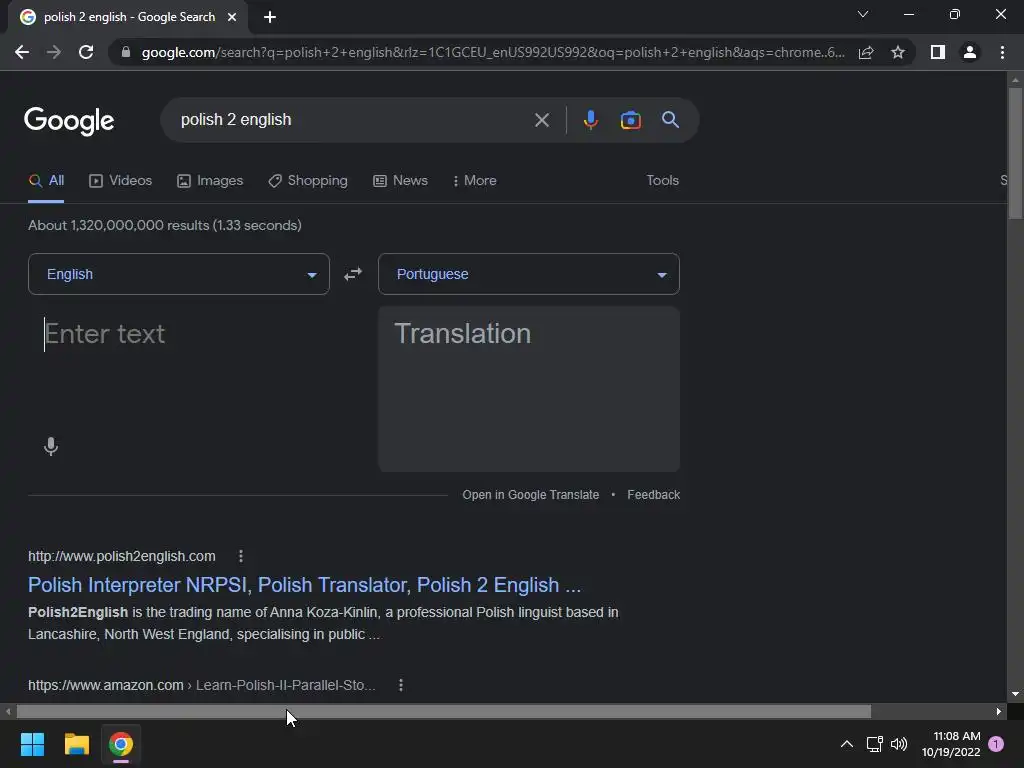Switch to the News tab
This screenshot has width=1024, height=768.
click(x=400, y=180)
